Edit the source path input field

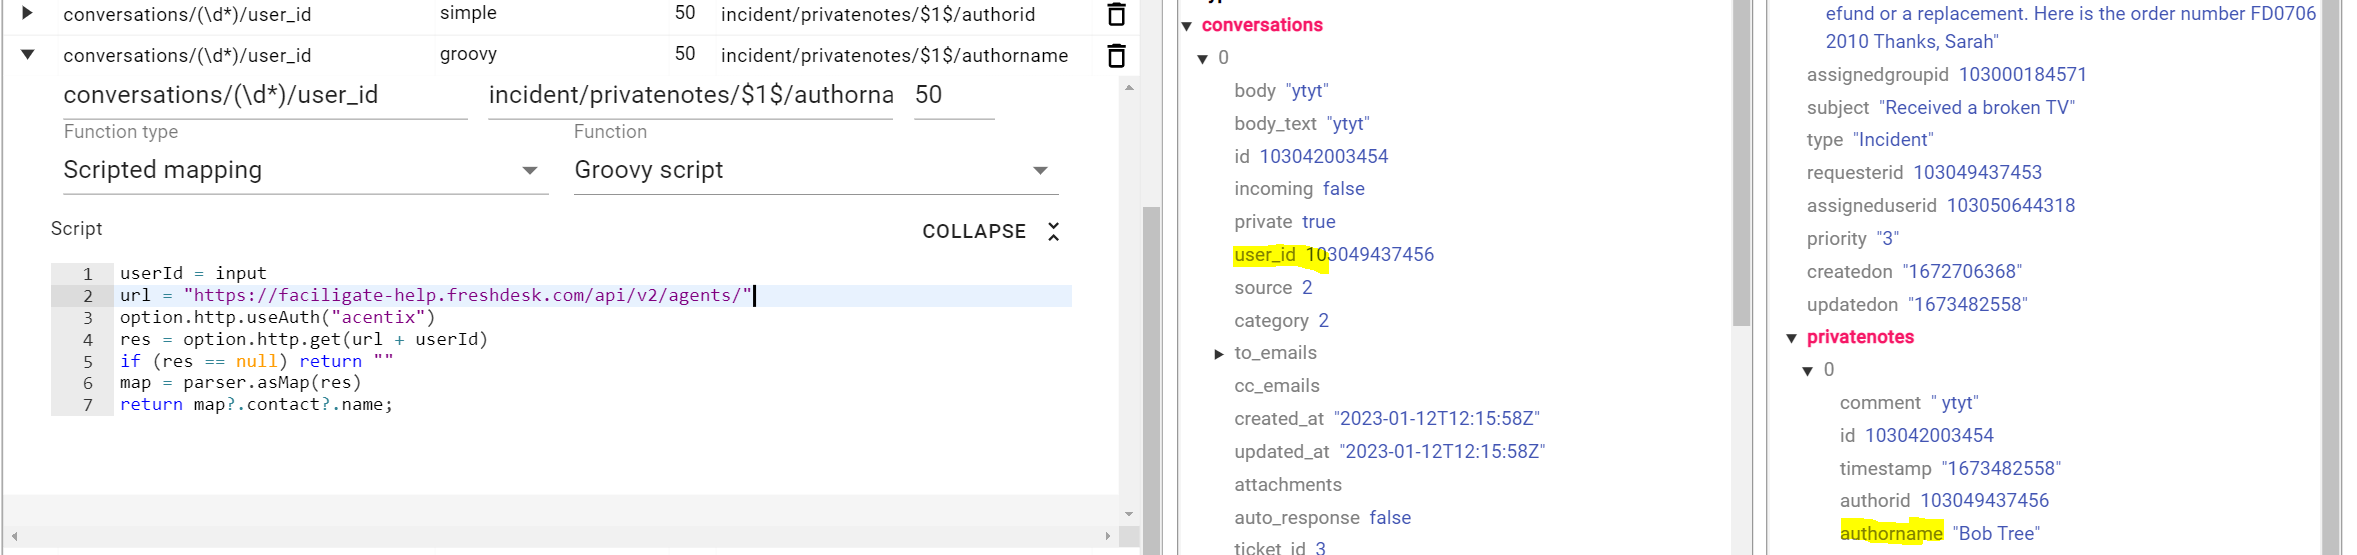point(265,96)
